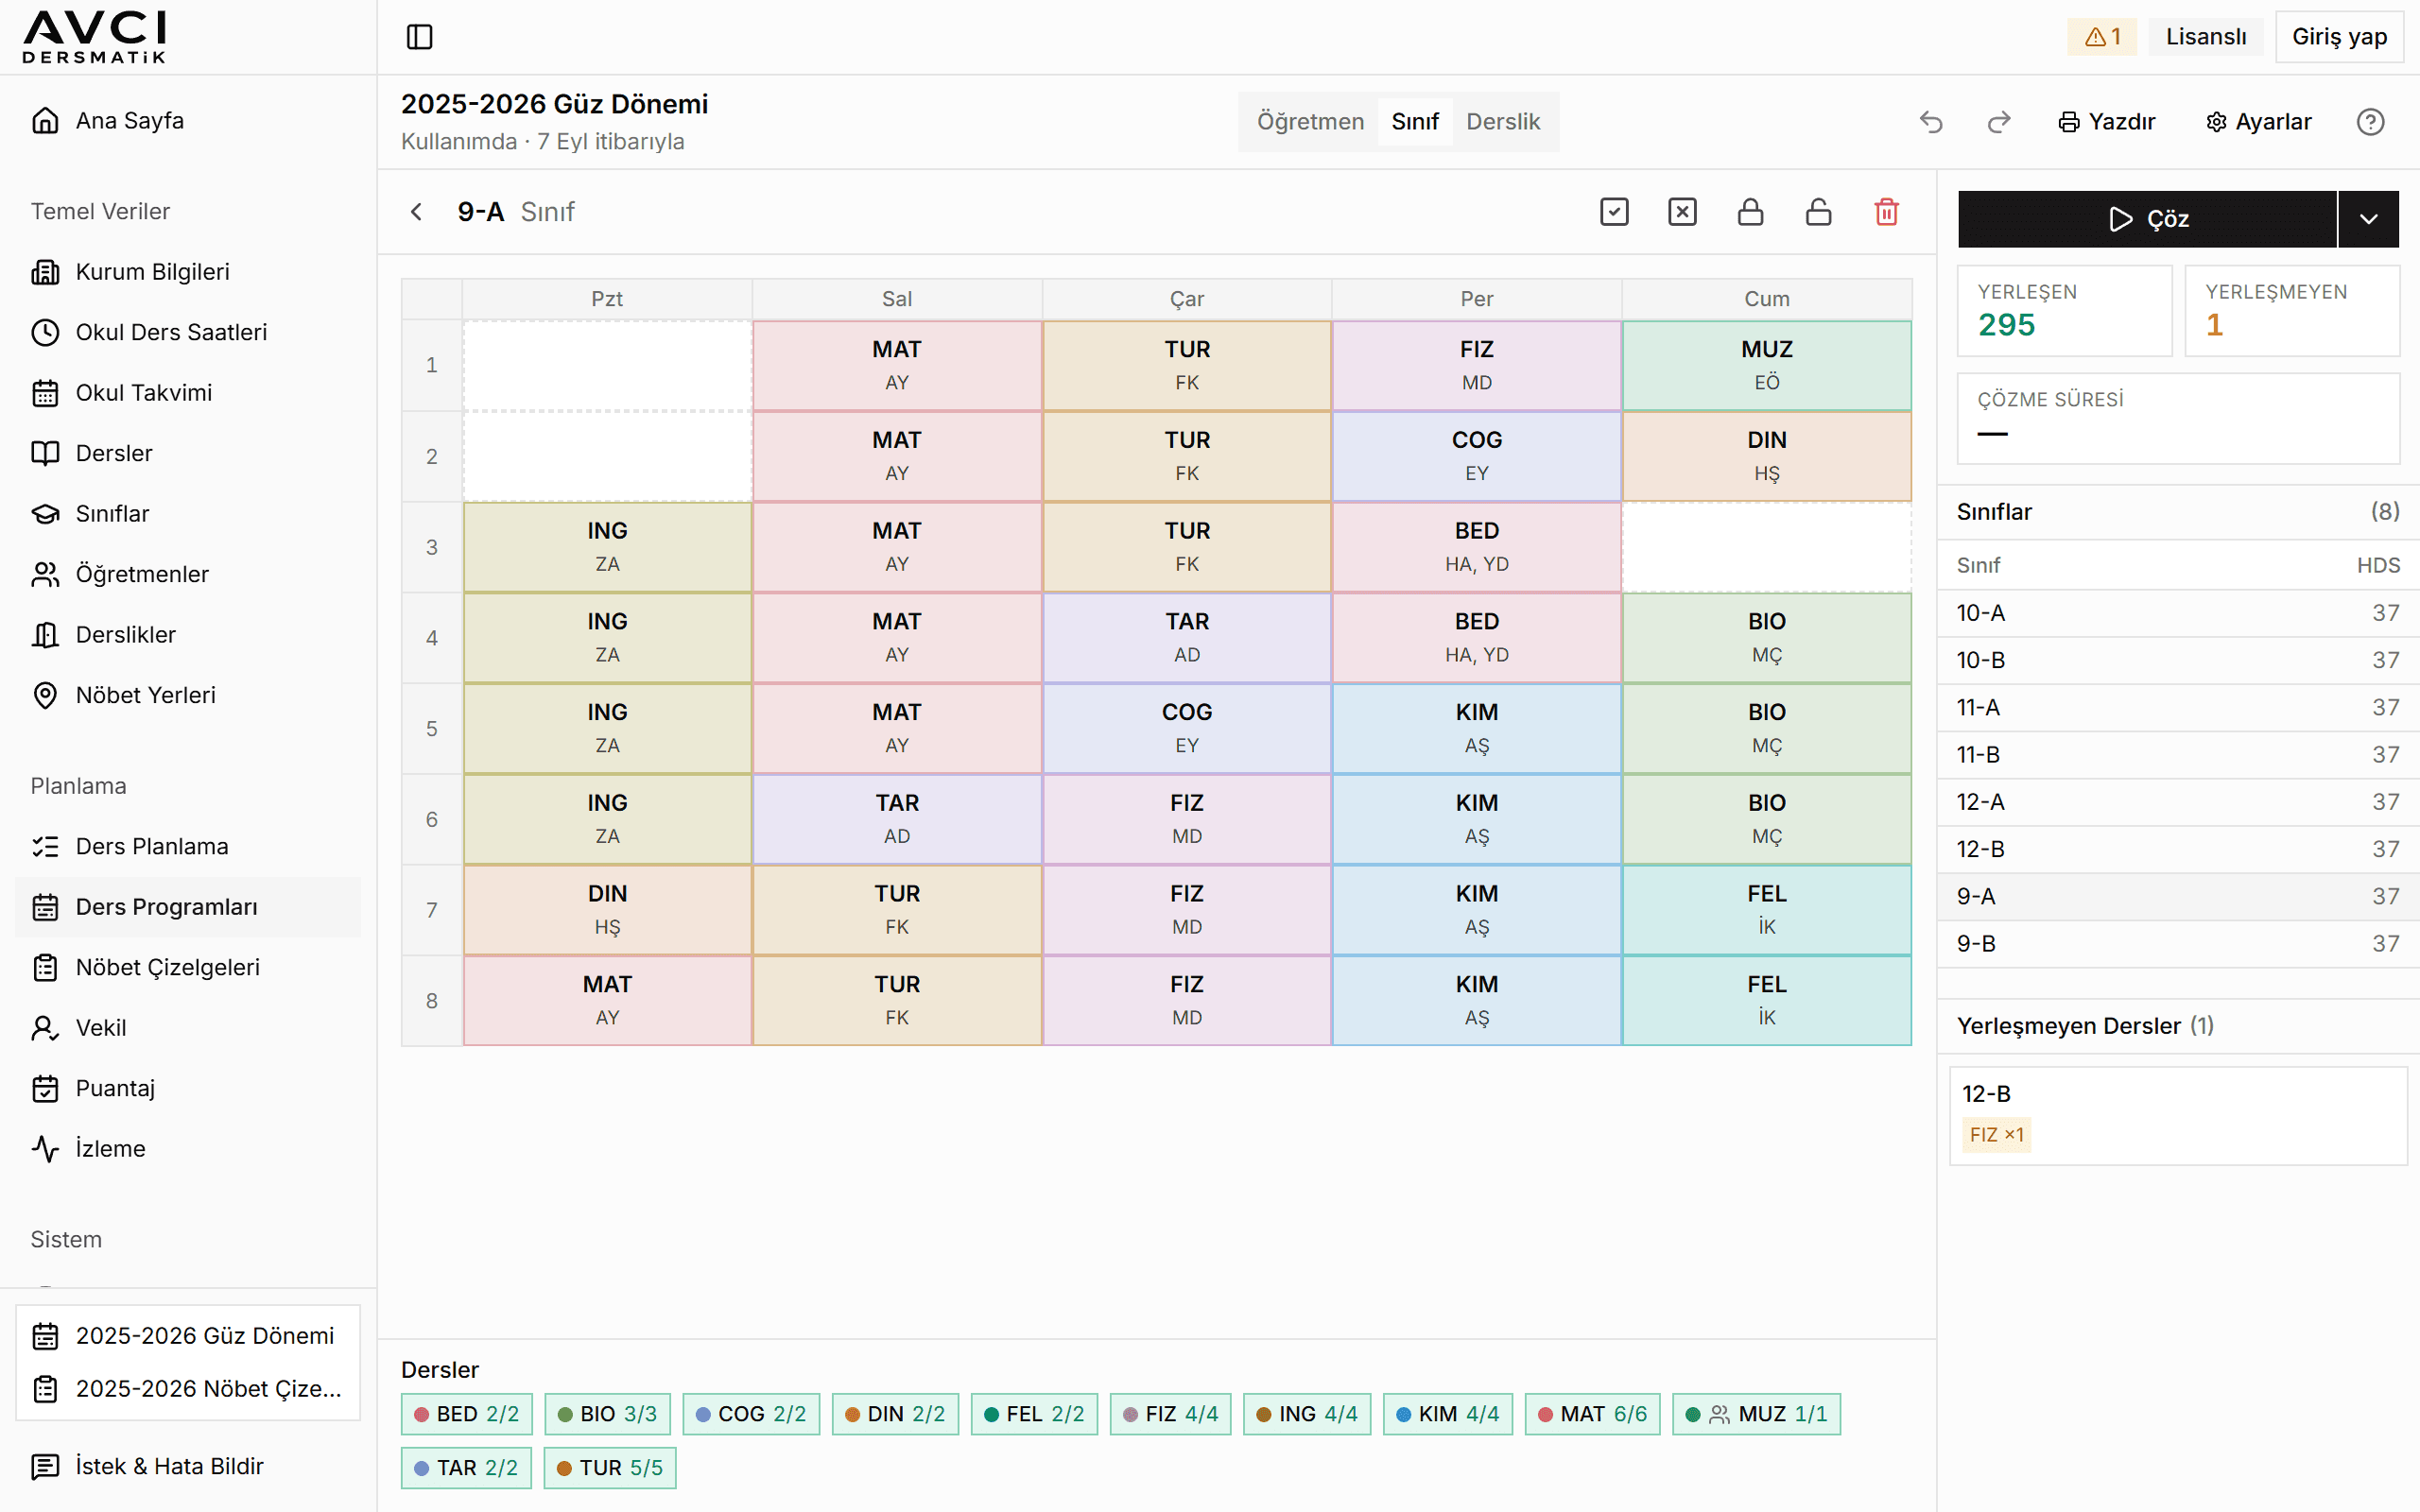The height and width of the screenshot is (1512, 2420).
Task: Expand the Çöz dropdown arrow
Action: pyautogui.click(x=2368, y=219)
